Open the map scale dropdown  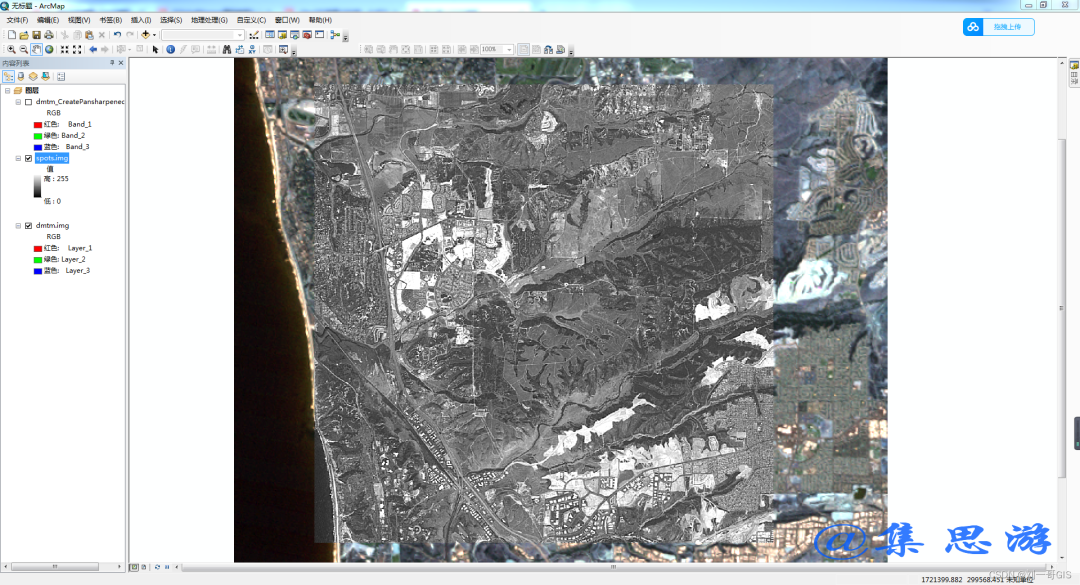coord(240,34)
